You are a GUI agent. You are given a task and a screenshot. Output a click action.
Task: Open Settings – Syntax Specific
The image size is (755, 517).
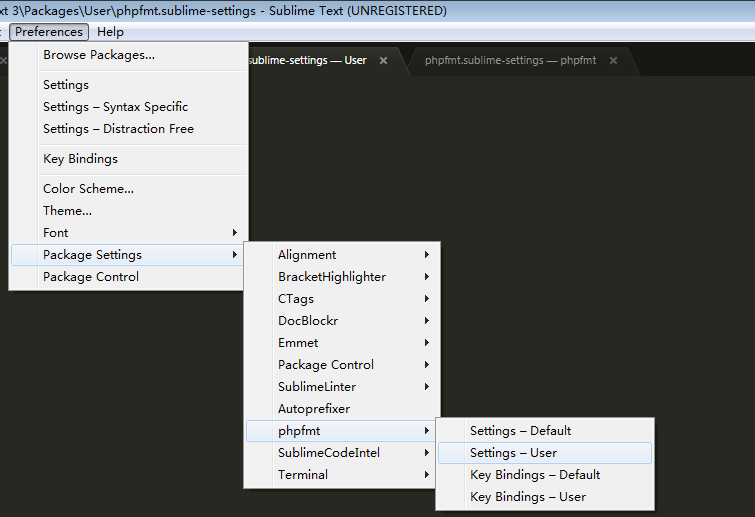pyautogui.click(x=115, y=107)
